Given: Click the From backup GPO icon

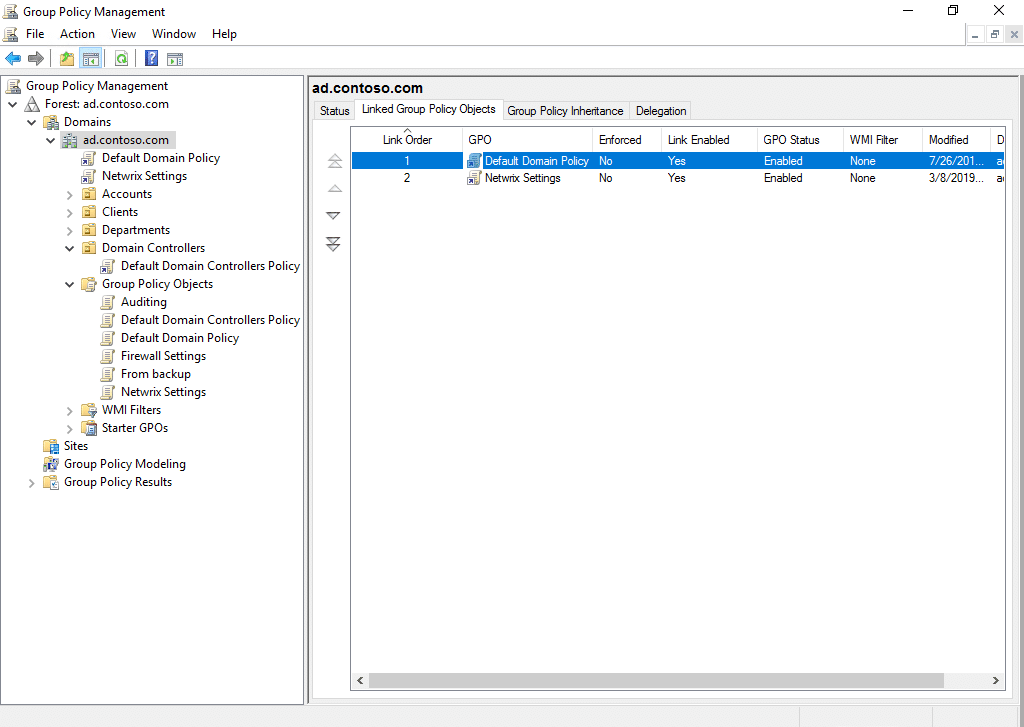Looking at the screenshot, I should click(108, 374).
